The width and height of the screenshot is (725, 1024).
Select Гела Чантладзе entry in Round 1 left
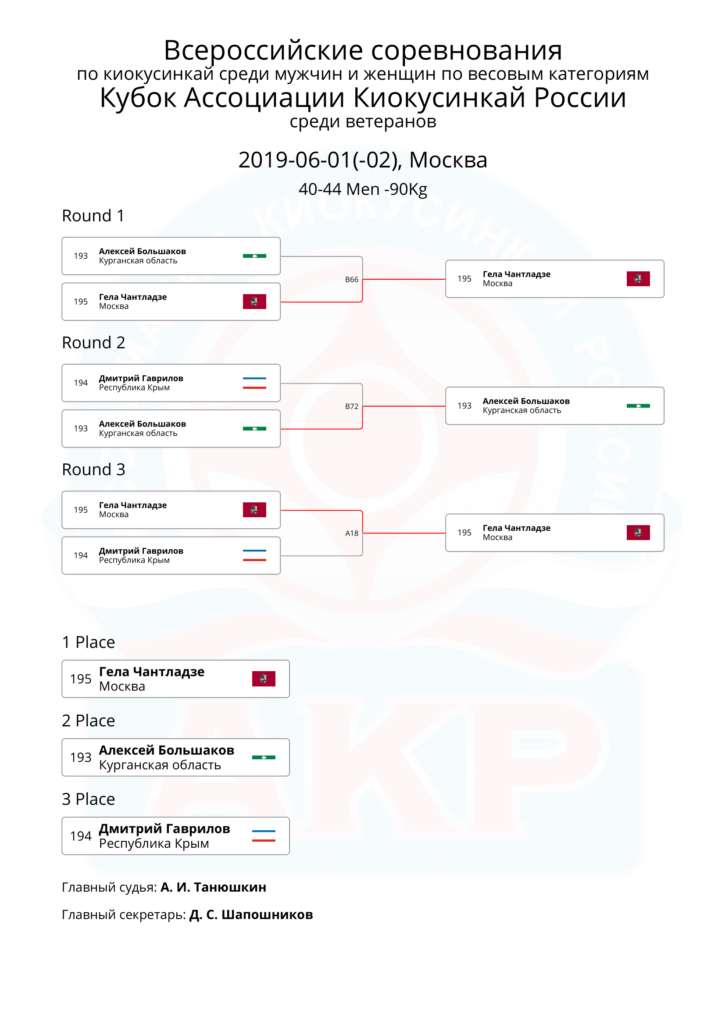tap(171, 302)
